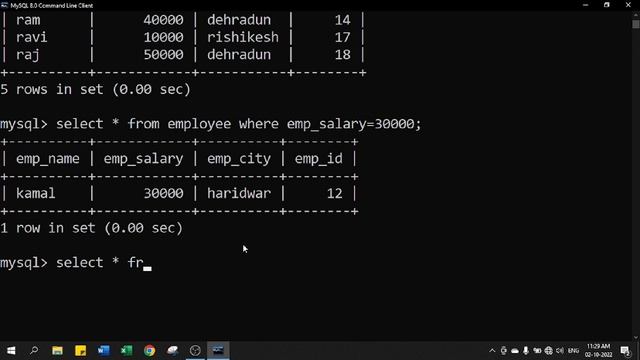Open the webcam/meet-now tray icon

[504, 351]
